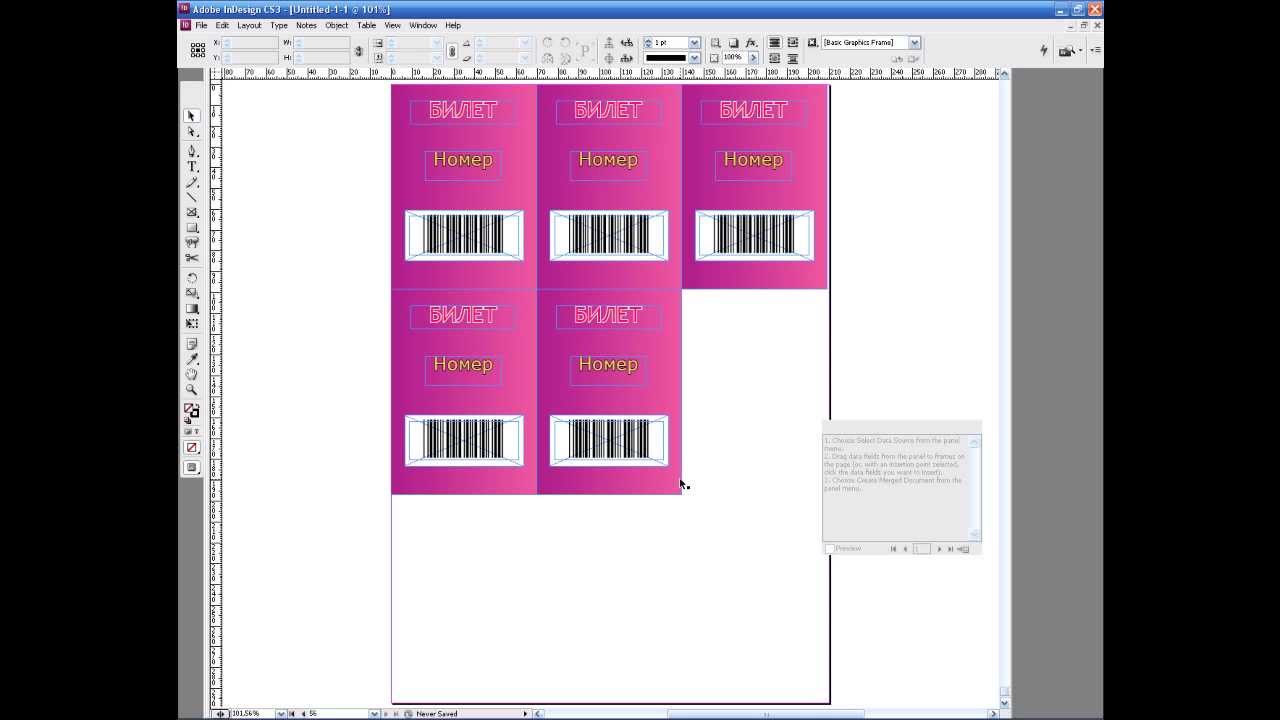Click the text wrap around bounding box icon
Image resolution: width=1280 pixels, height=720 pixels.
[x=793, y=43]
